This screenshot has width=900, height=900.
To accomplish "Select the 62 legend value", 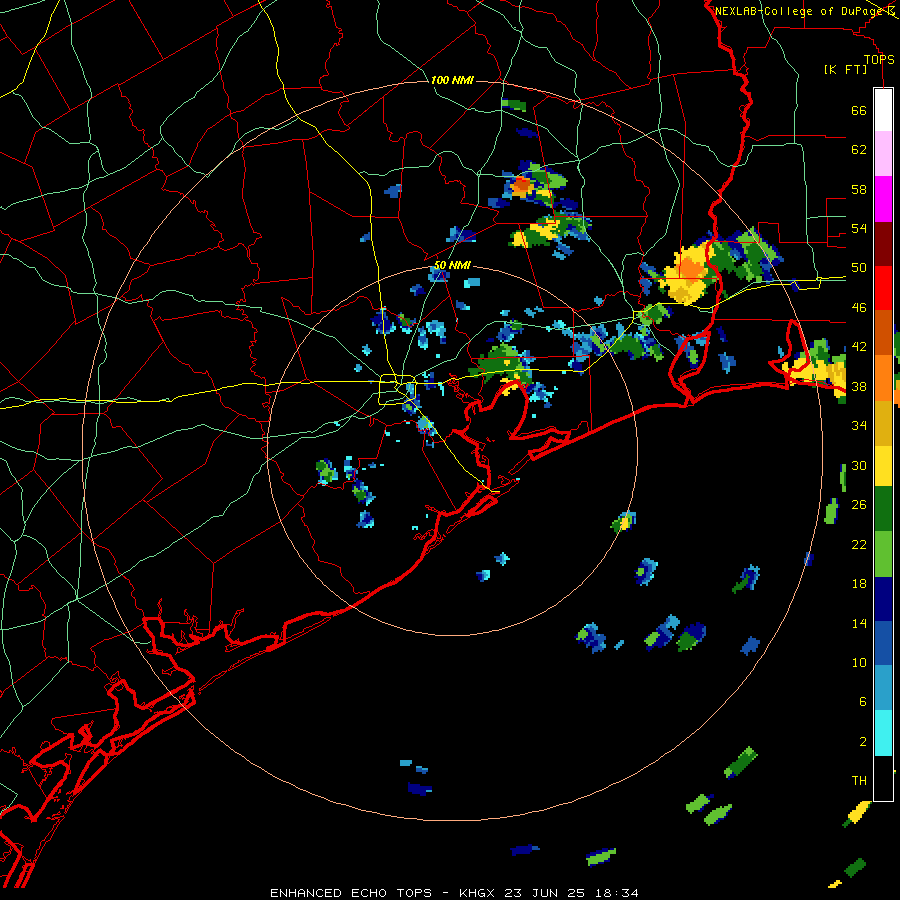I will 859,150.
